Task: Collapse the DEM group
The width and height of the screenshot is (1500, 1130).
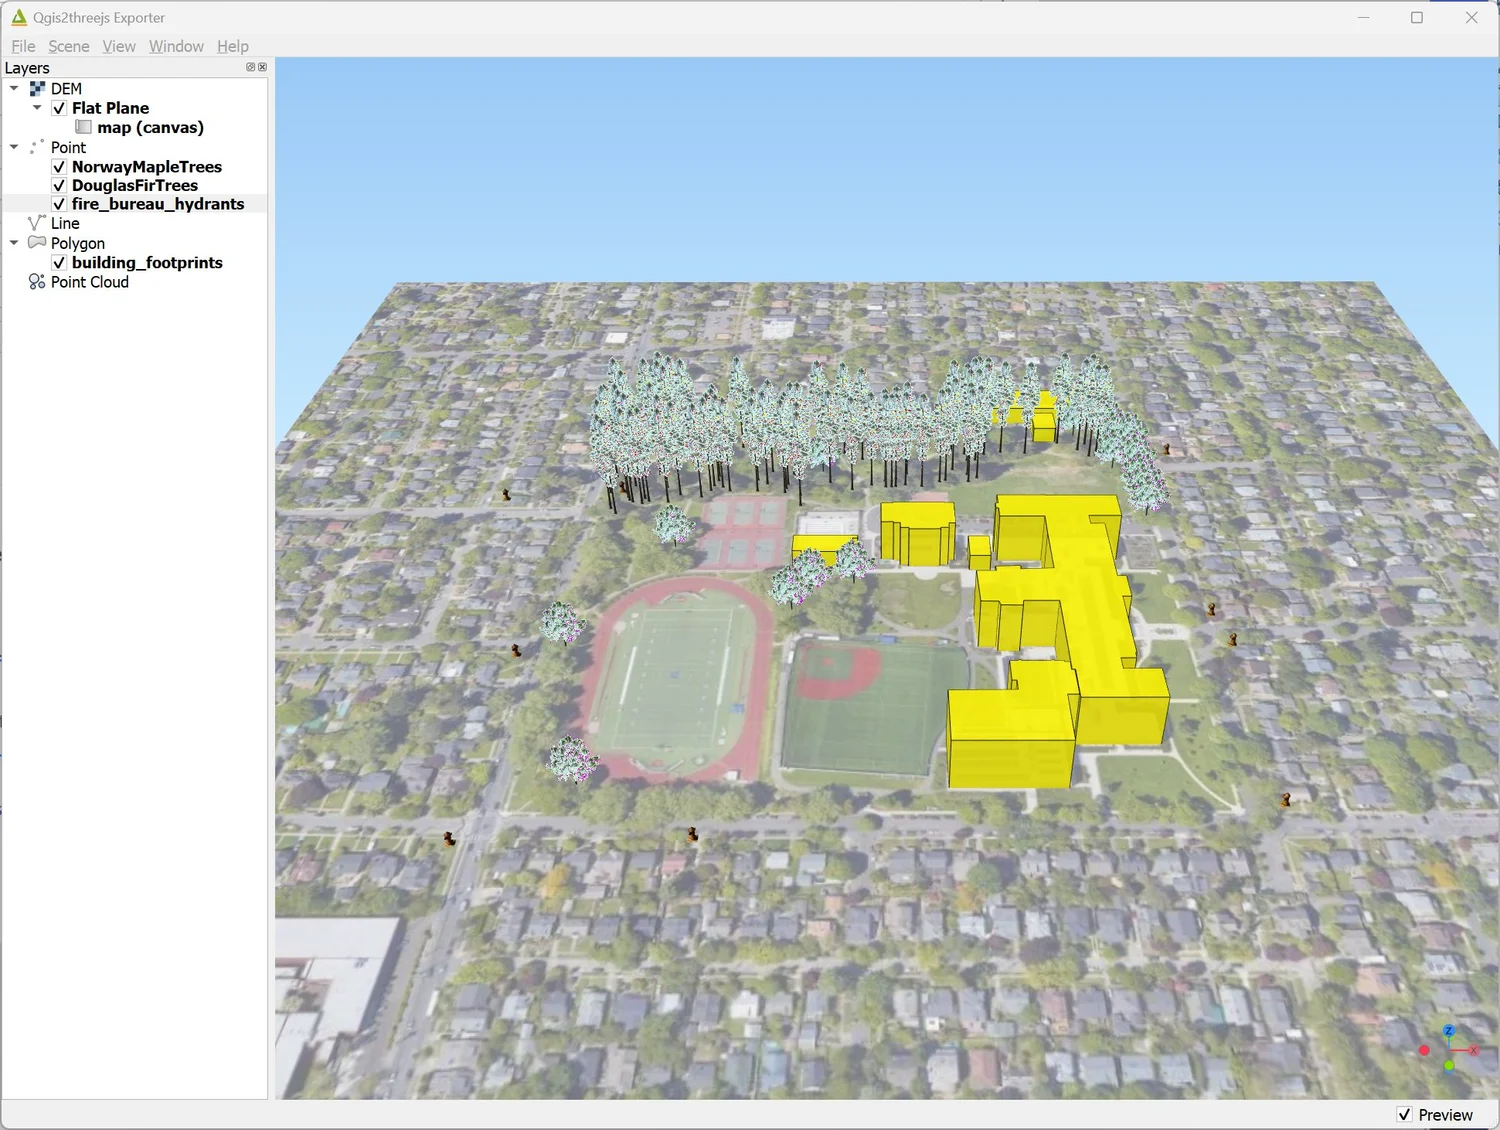Action: (13, 88)
